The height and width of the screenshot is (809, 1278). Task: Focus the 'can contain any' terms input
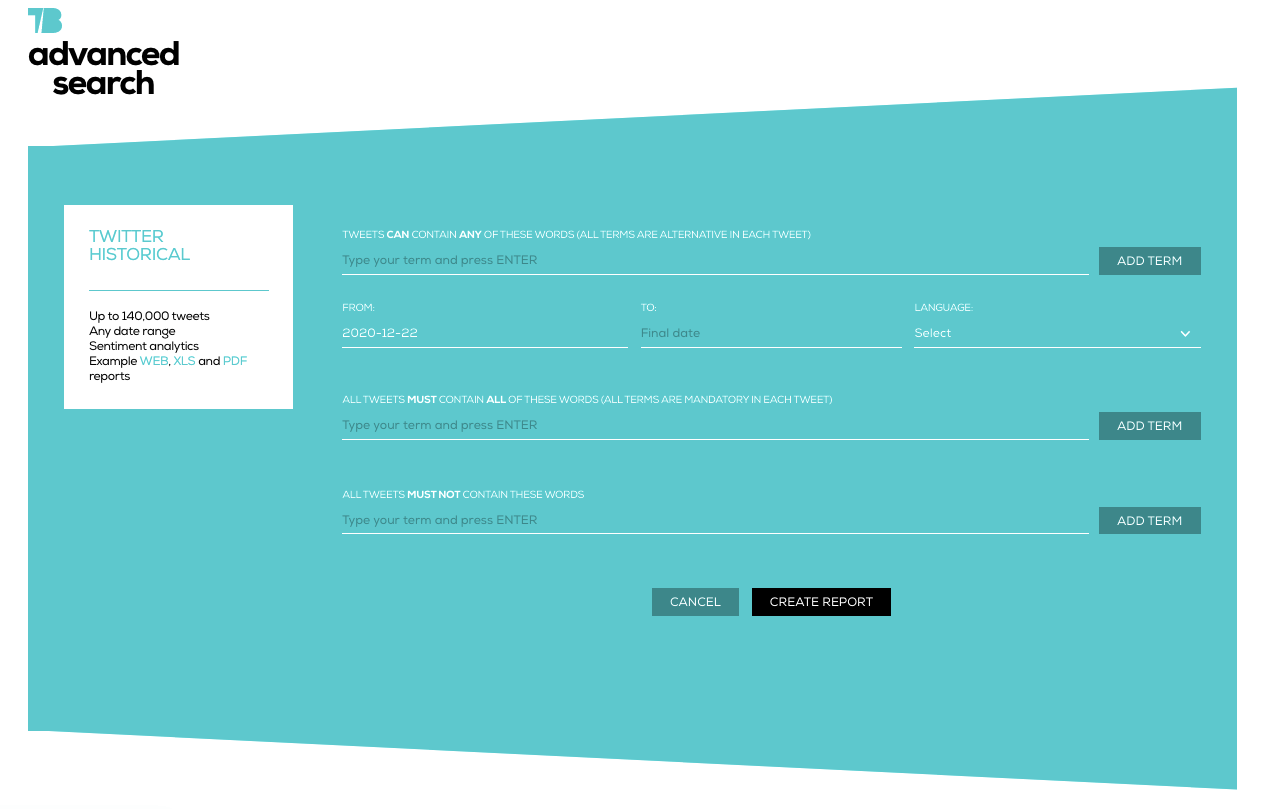point(714,260)
